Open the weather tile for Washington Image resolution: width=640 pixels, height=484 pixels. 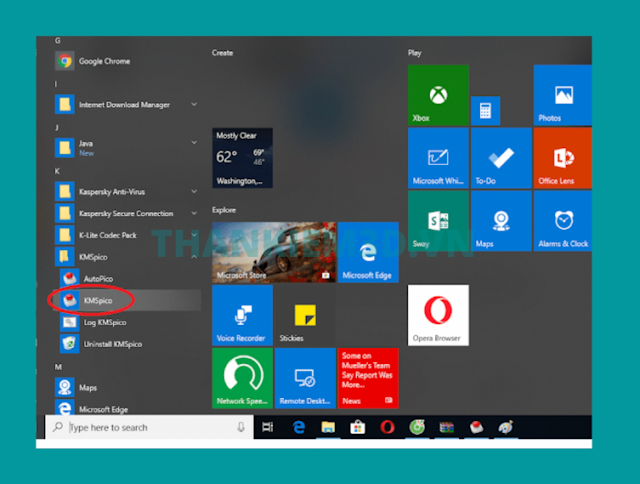(242, 158)
